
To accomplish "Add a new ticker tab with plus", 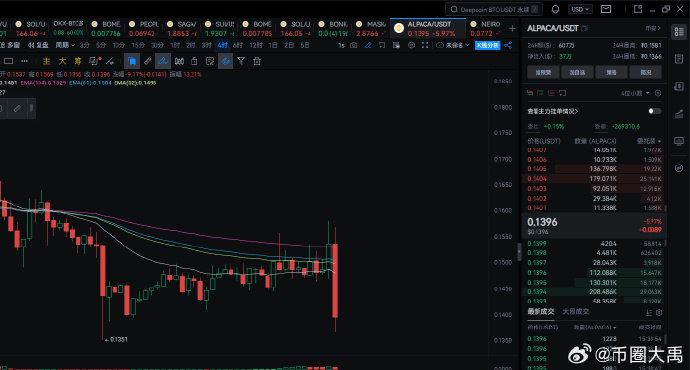I will point(512,29).
